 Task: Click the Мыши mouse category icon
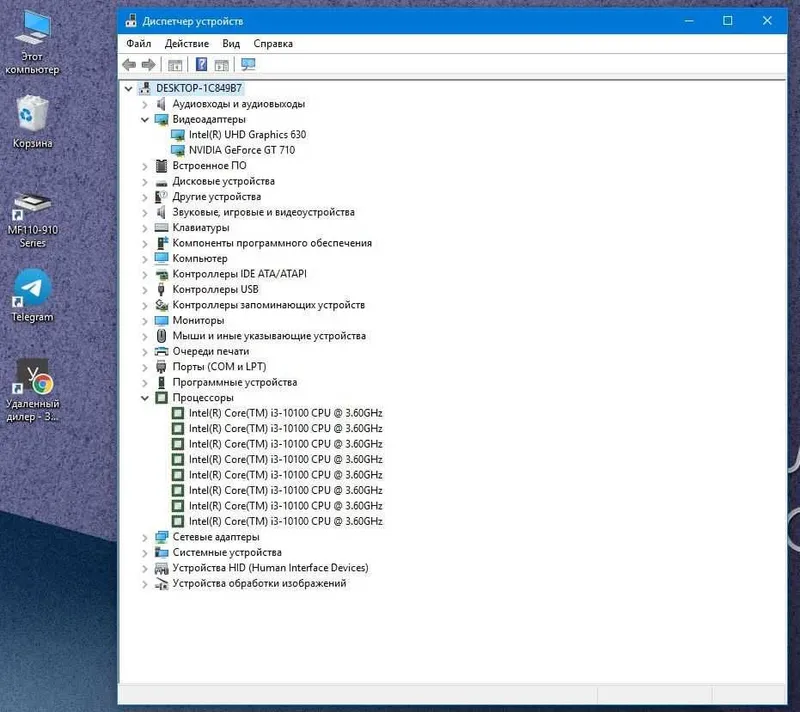(x=161, y=336)
